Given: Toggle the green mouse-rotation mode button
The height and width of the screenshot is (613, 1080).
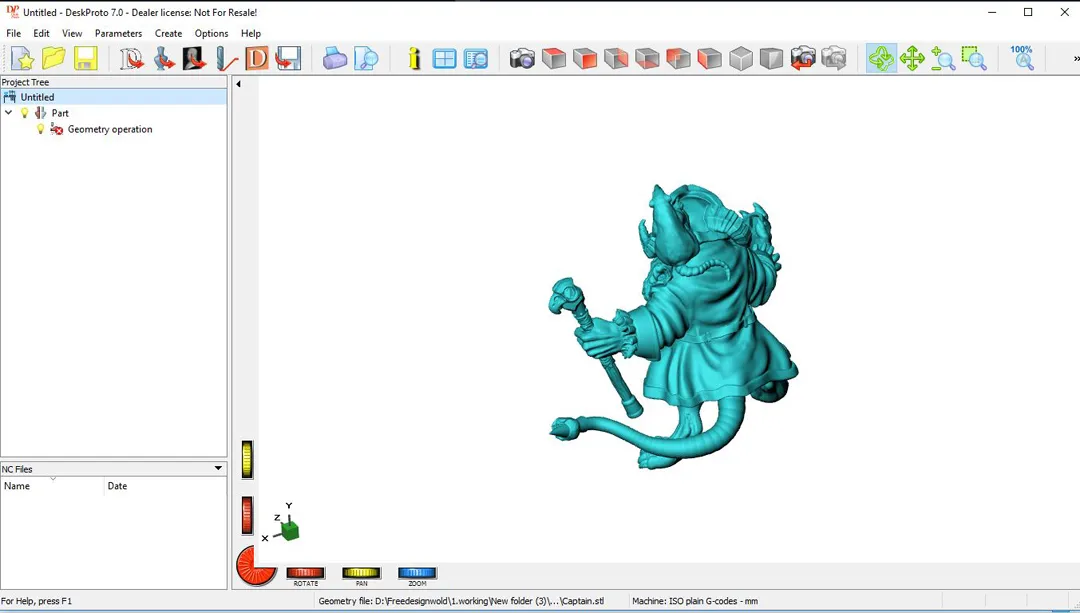Looking at the screenshot, I should click(x=881, y=59).
